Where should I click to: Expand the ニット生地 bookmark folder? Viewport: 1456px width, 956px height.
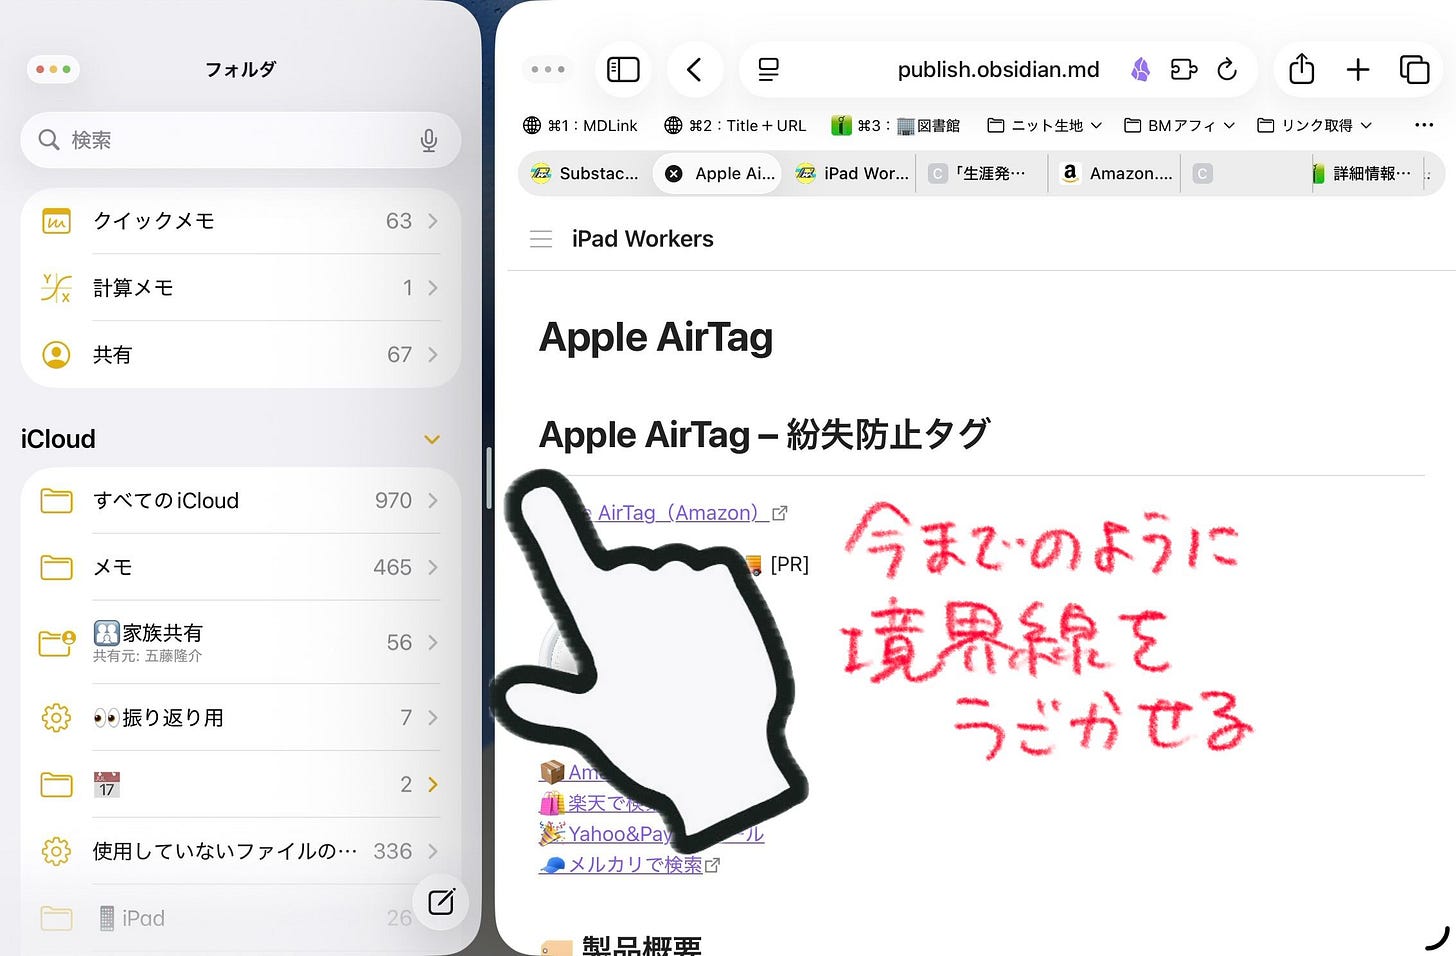coord(1044,125)
